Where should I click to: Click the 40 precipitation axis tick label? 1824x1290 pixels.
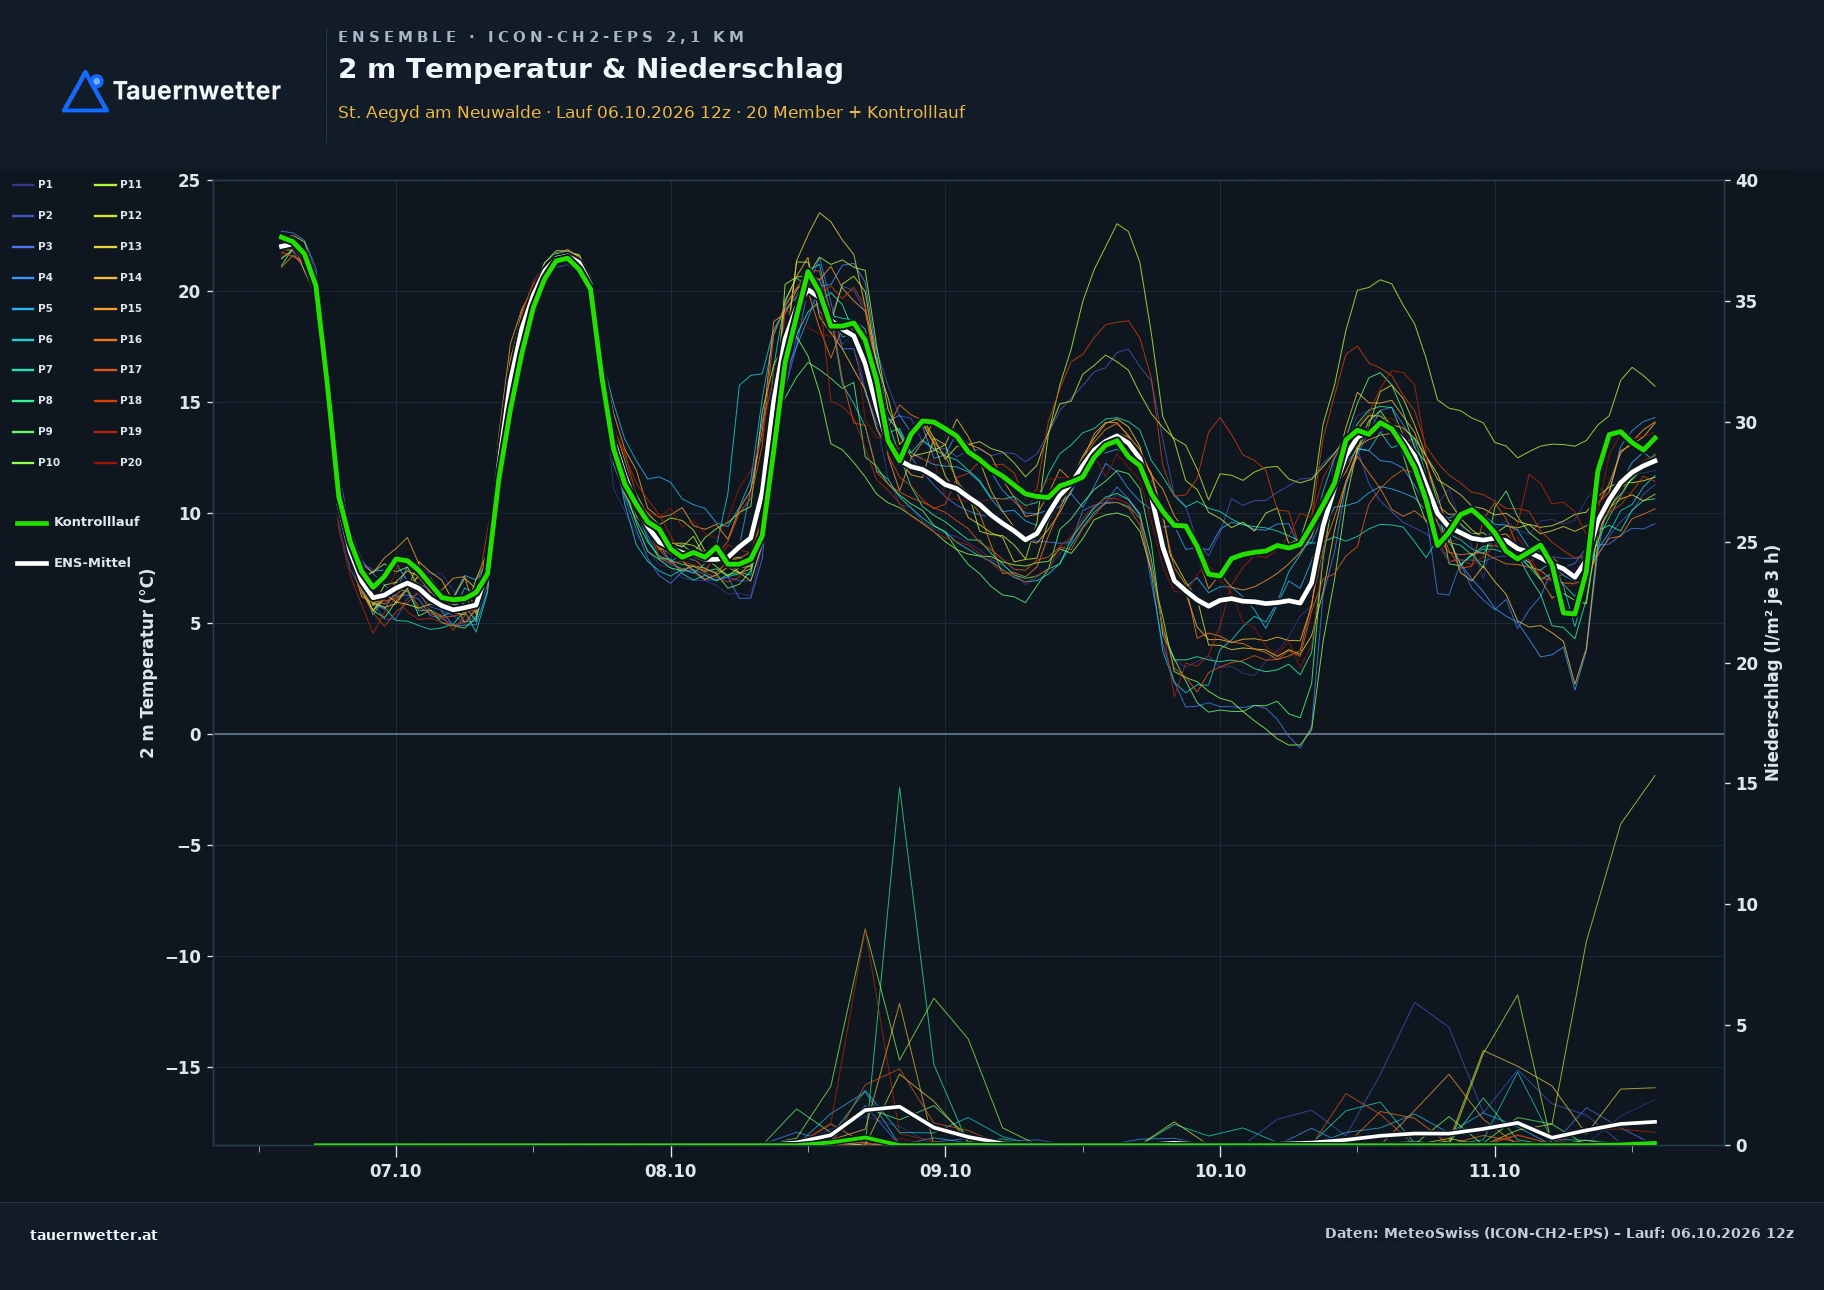coord(1747,181)
